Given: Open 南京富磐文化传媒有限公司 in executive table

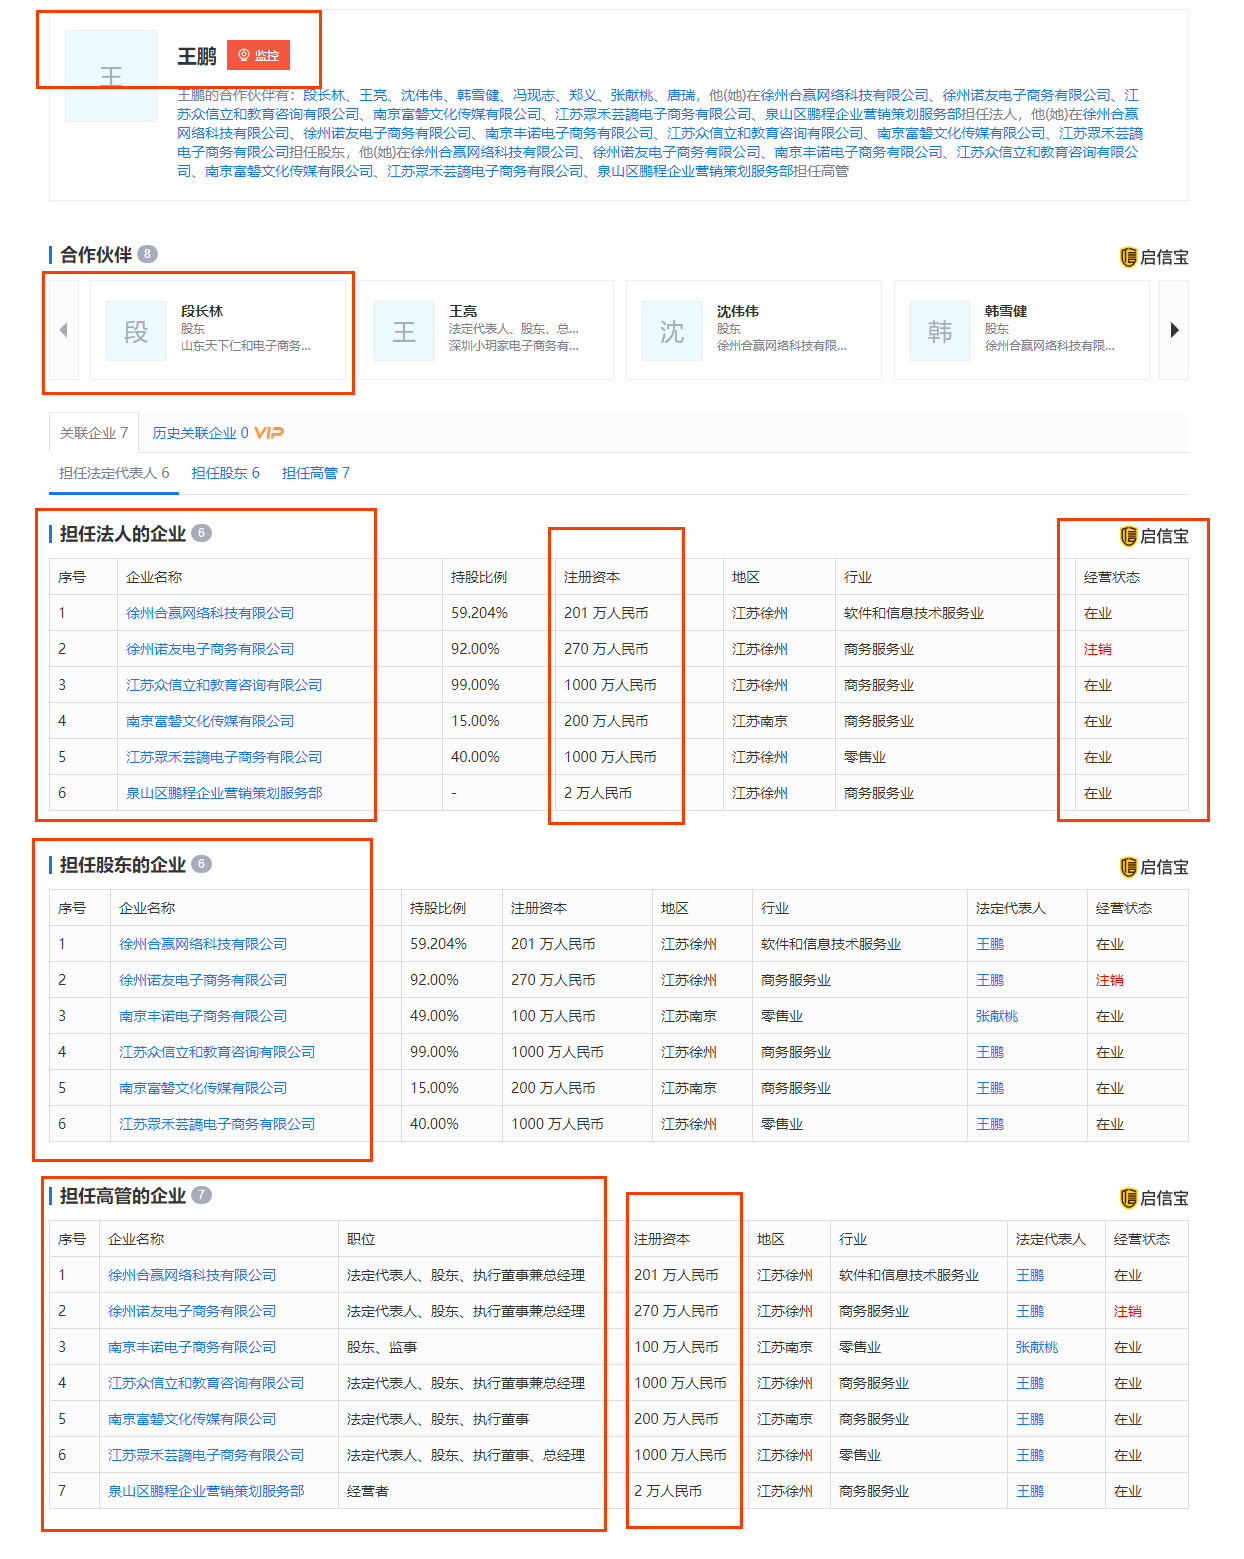Looking at the screenshot, I should [x=192, y=1419].
